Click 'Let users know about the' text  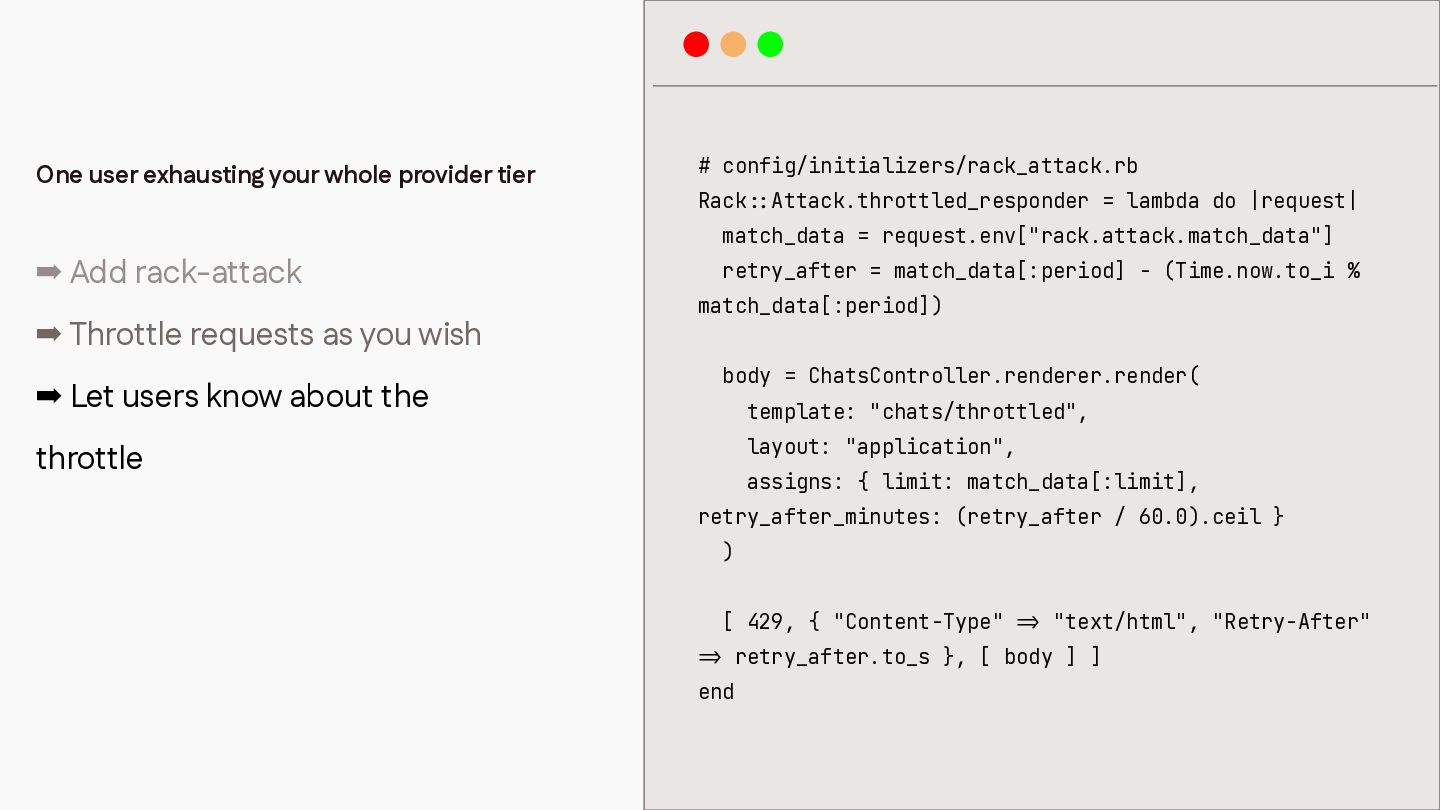250,396
